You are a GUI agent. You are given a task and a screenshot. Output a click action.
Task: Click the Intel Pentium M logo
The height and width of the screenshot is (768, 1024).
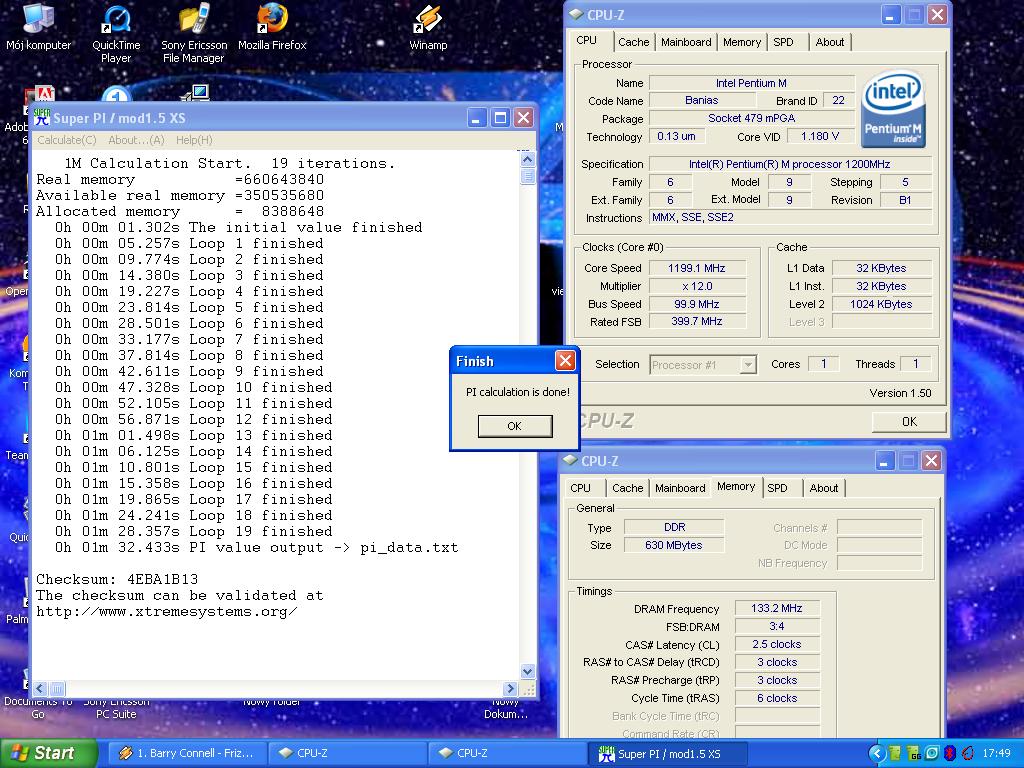tap(893, 109)
